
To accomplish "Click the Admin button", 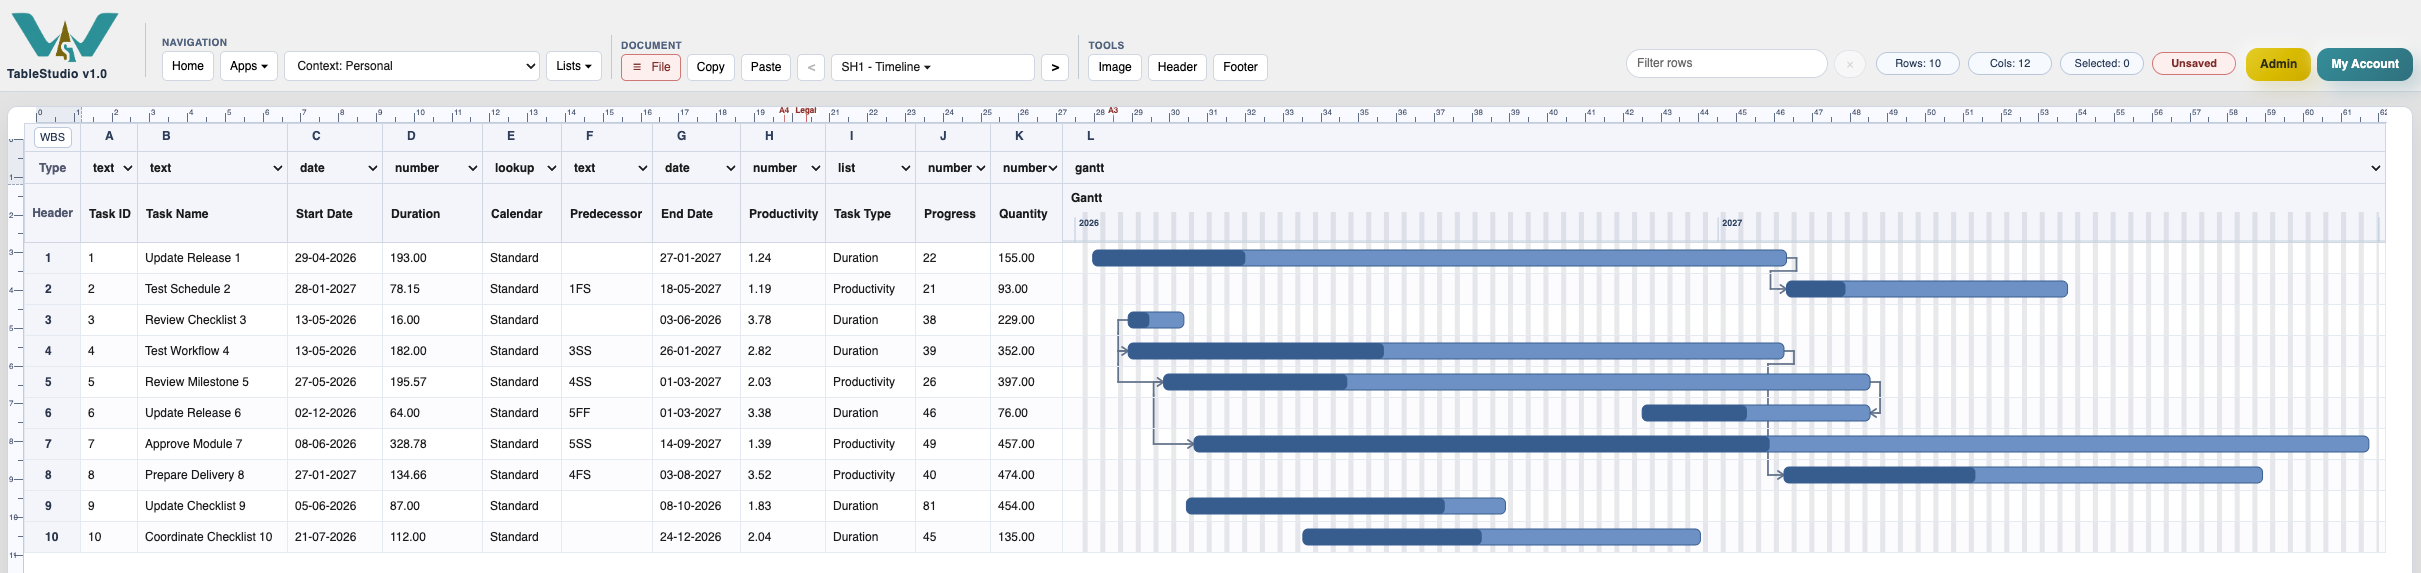I will point(2278,64).
